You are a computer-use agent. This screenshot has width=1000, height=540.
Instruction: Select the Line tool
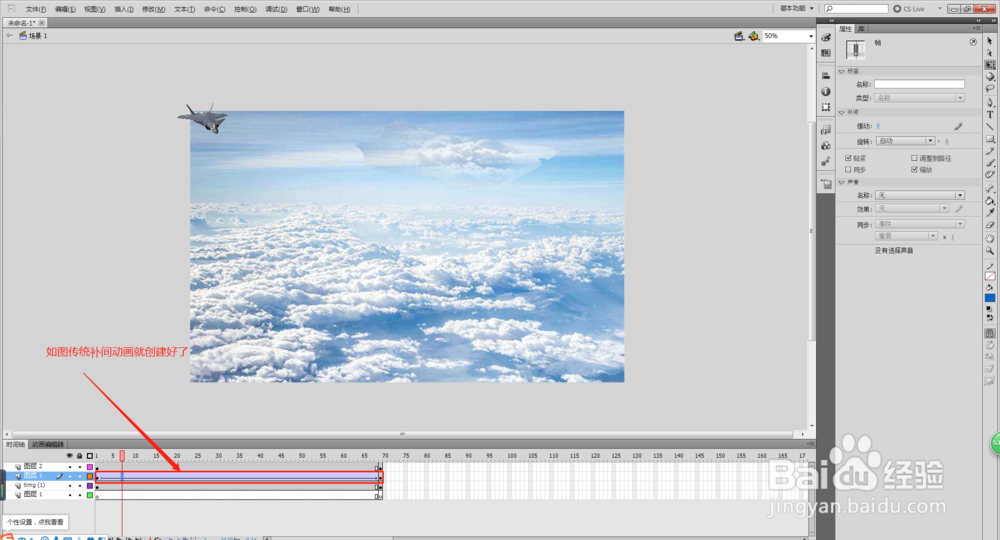point(990,126)
